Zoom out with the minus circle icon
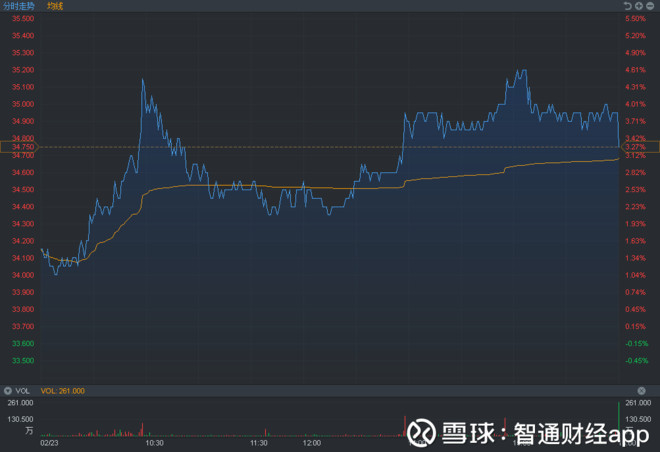 650,6
